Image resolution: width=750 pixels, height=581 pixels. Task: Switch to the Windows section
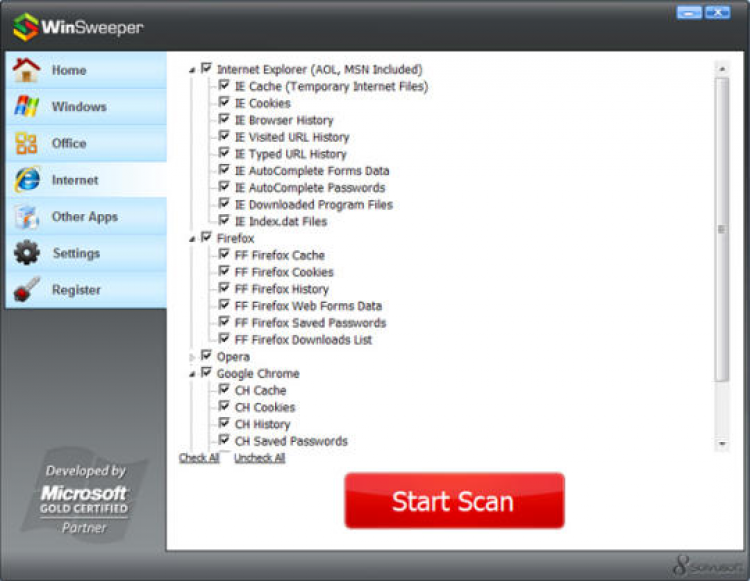point(86,106)
